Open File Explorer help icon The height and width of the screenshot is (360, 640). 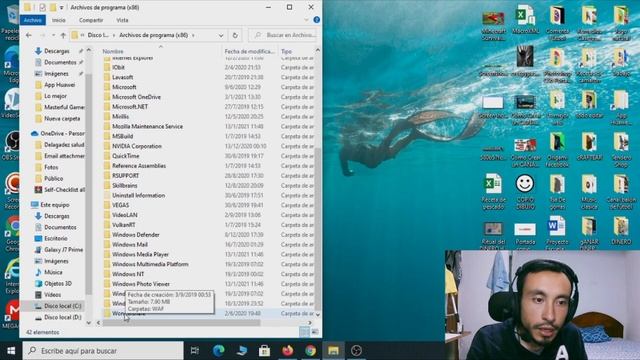(316, 20)
